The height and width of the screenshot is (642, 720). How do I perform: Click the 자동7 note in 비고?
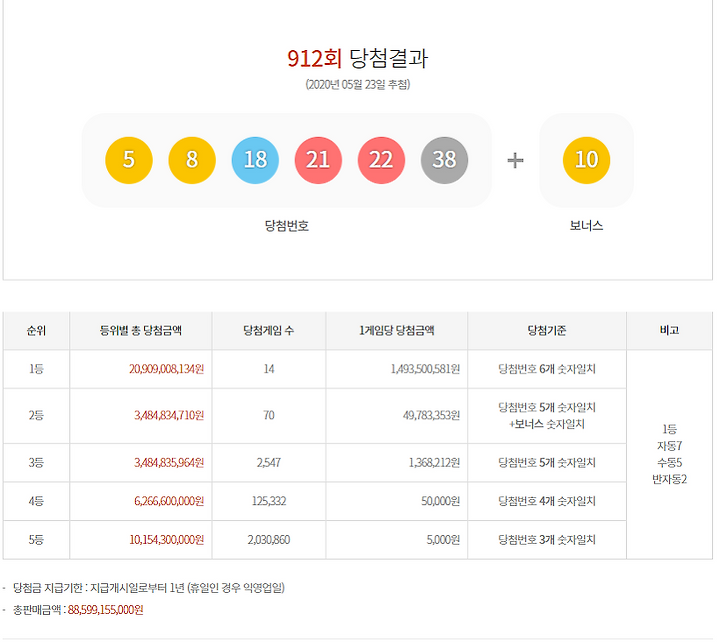pyautogui.click(x=669, y=446)
